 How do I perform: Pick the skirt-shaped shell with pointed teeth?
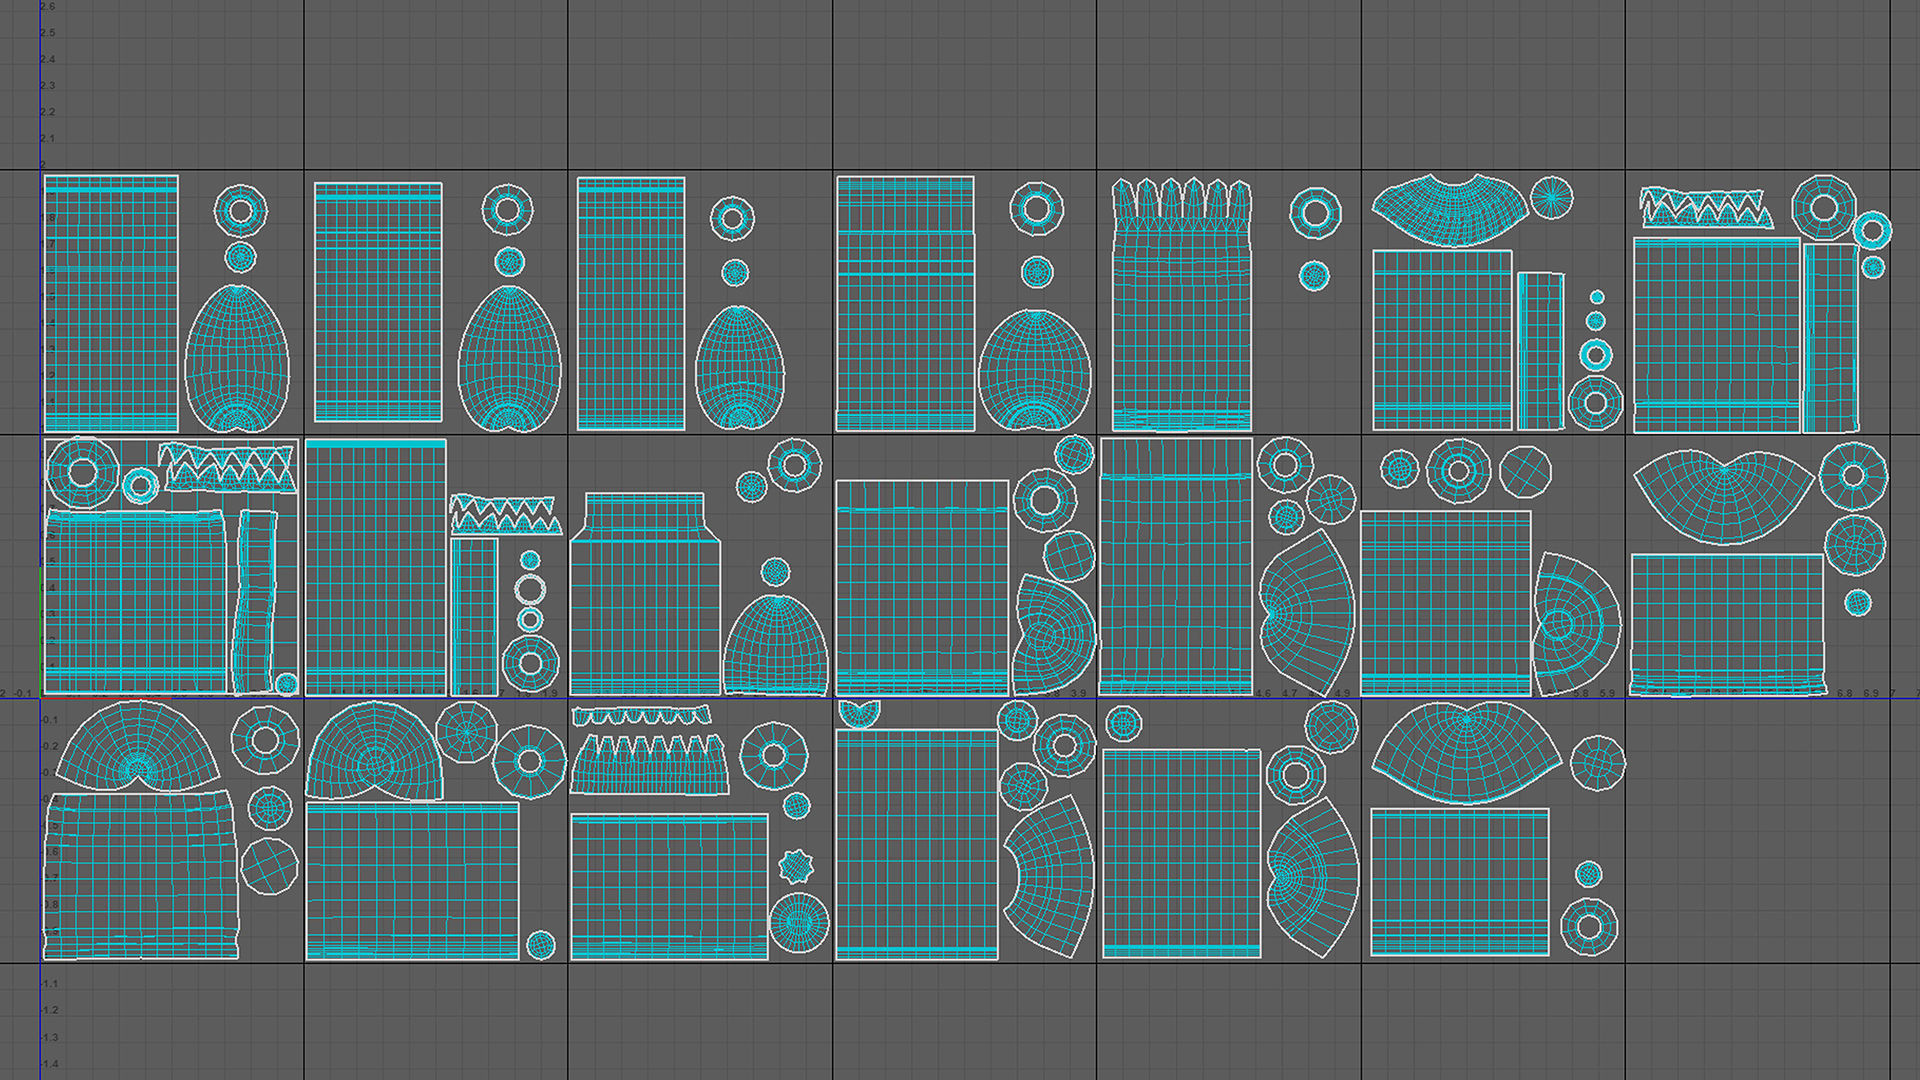[648, 768]
